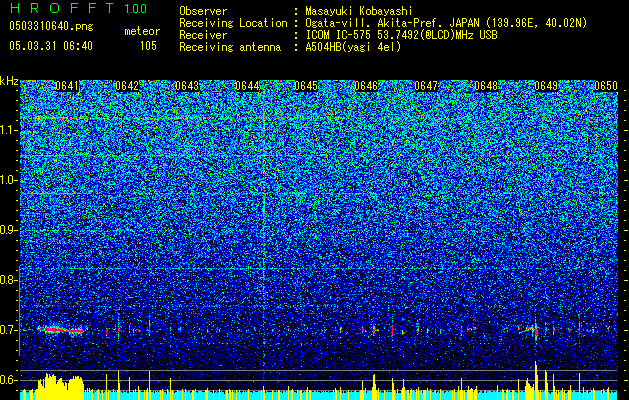Click the 0648 time marker

click(486, 86)
